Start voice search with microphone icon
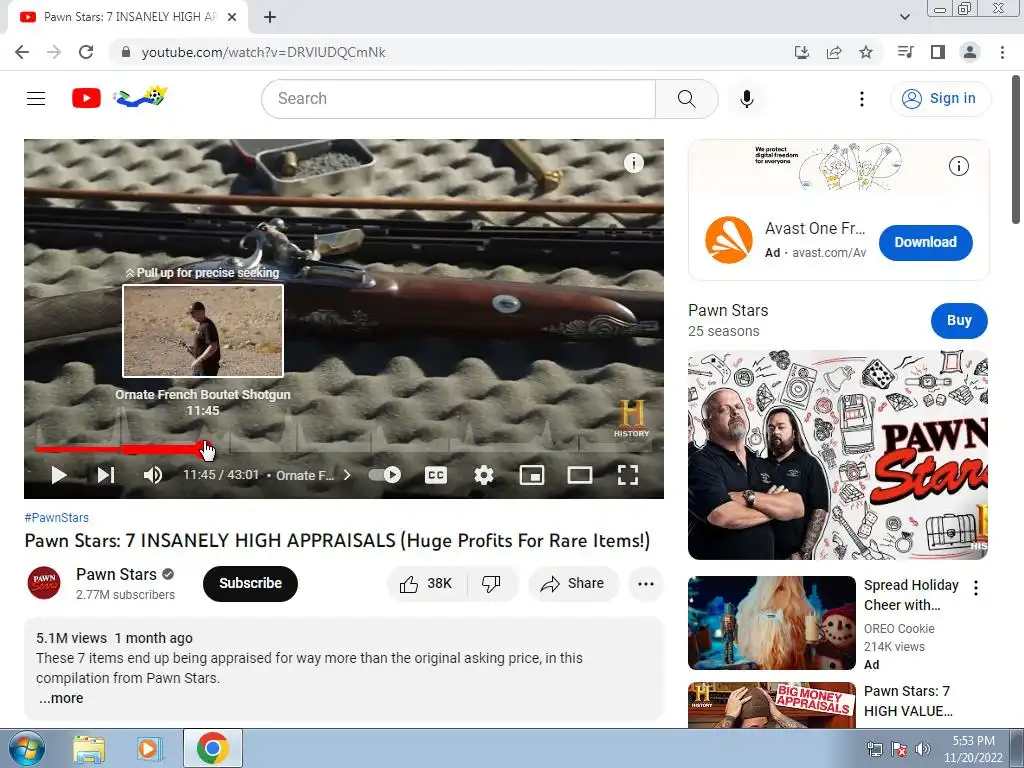 point(746,99)
